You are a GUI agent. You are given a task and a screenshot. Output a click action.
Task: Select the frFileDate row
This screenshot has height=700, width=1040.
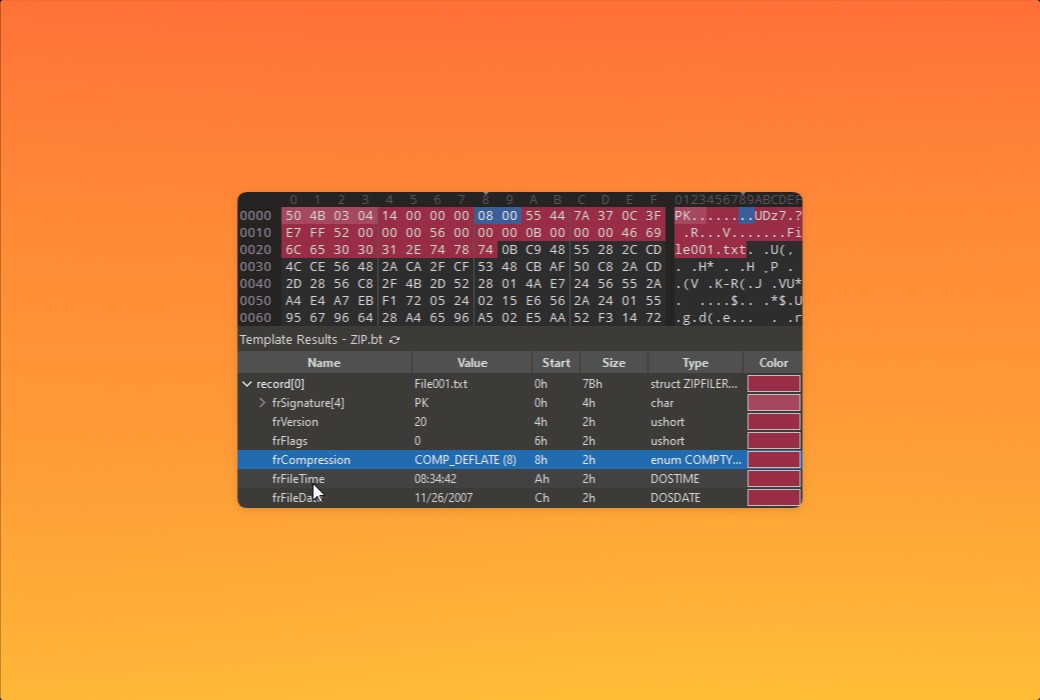point(297,497)
